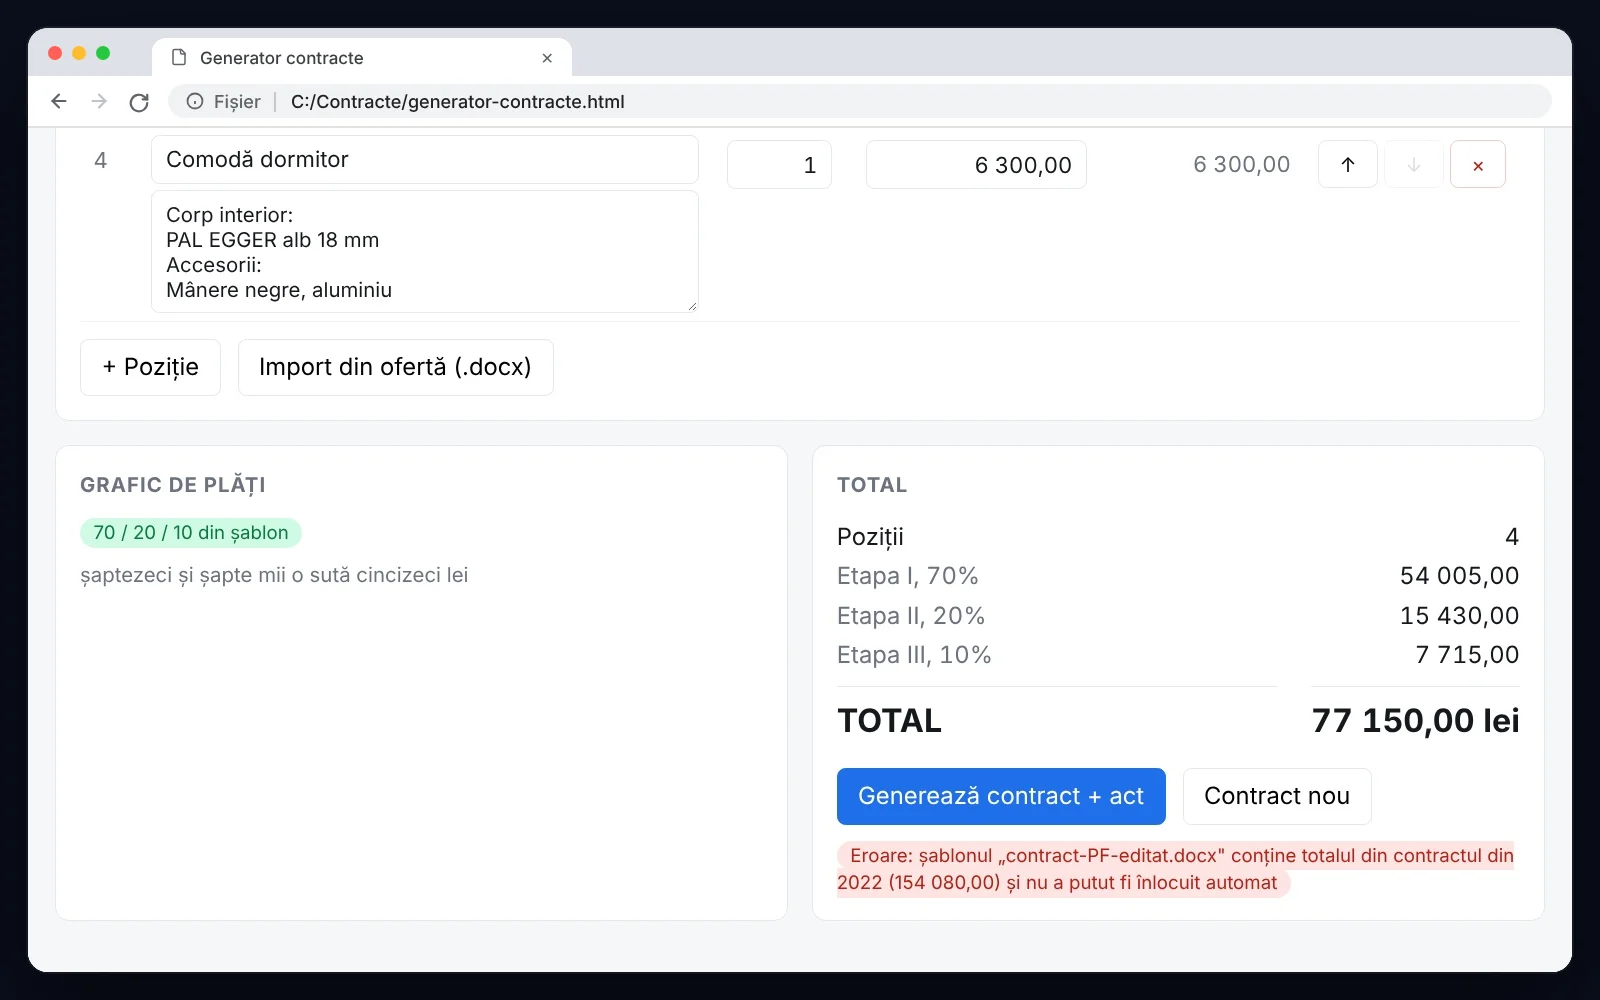Click the address bar URL text
The width and height of the screenshot is (1600, 1000).
coord(458,101)
